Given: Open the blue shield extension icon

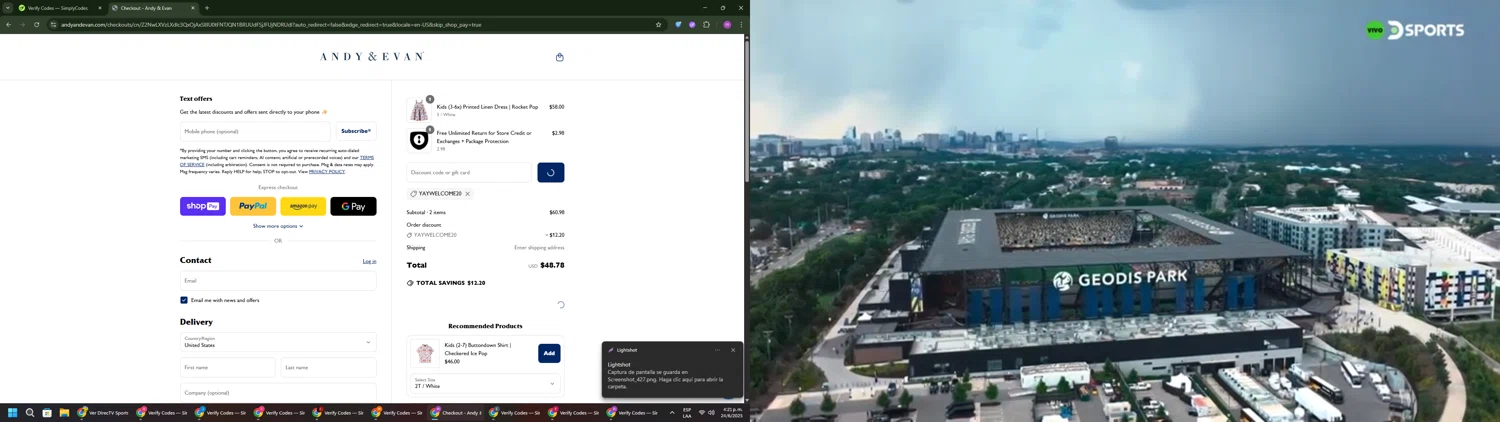Looking at the screenshot, I should coord(678,25).
